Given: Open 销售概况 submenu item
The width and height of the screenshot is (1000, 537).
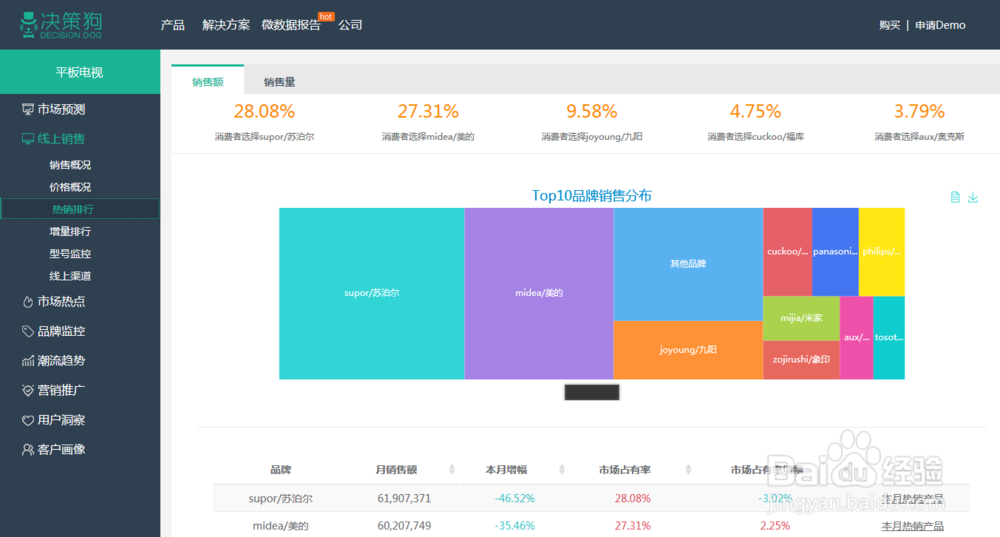Looking at the screenshot, I should point(70,165).
